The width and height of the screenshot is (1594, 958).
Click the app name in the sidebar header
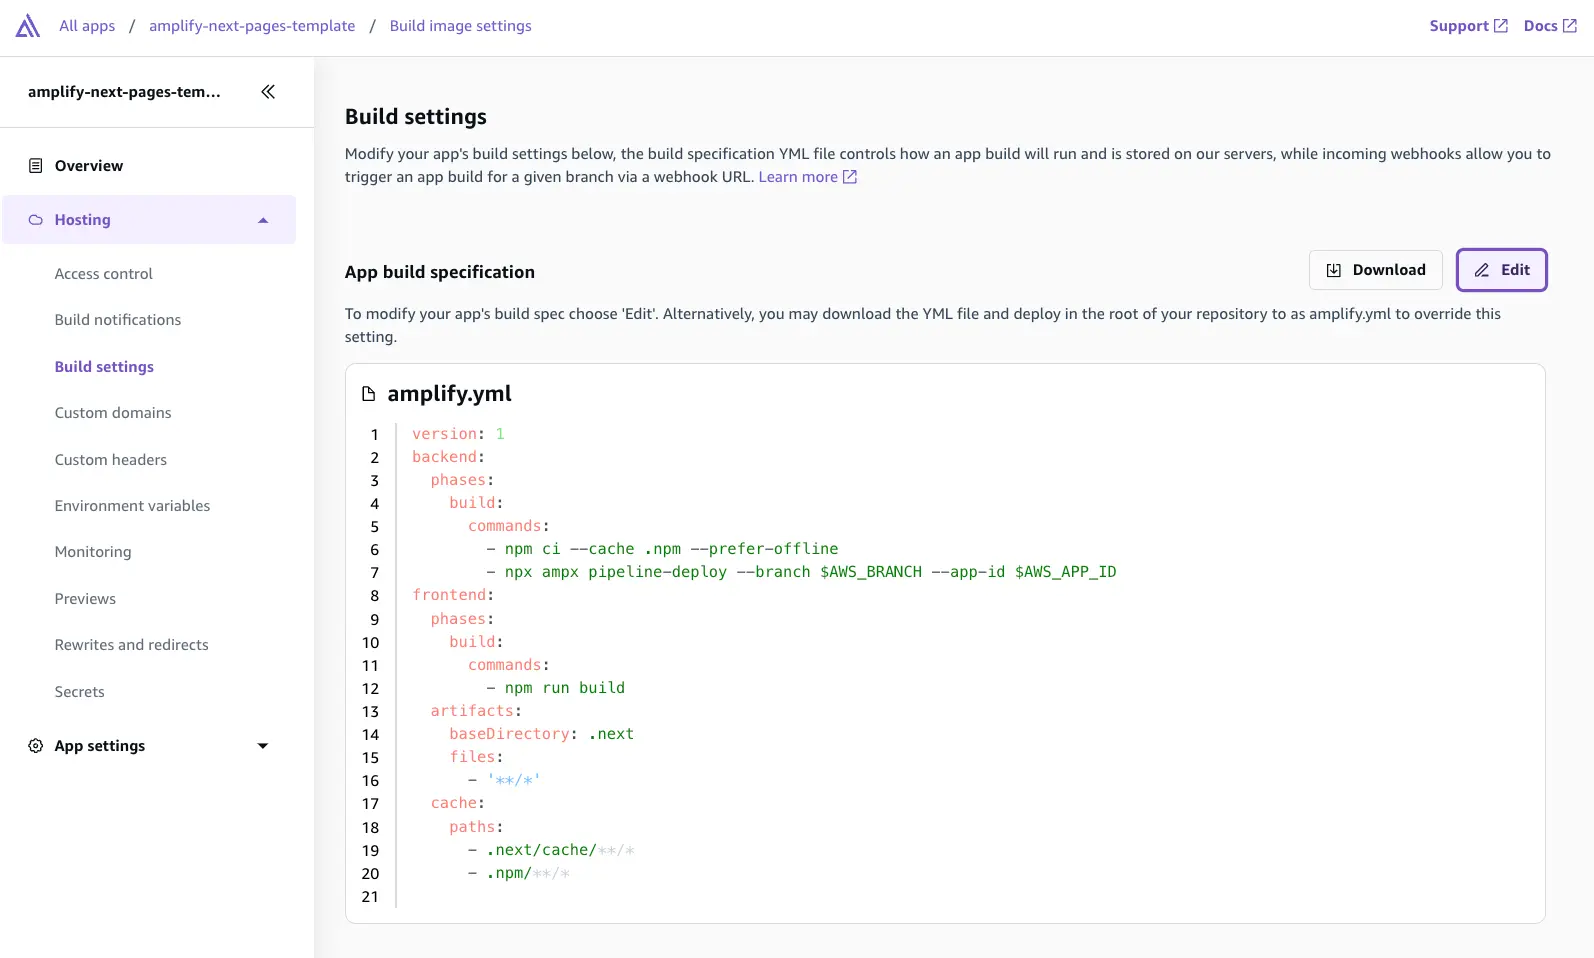pyautogui.click(x=124, y=92)
